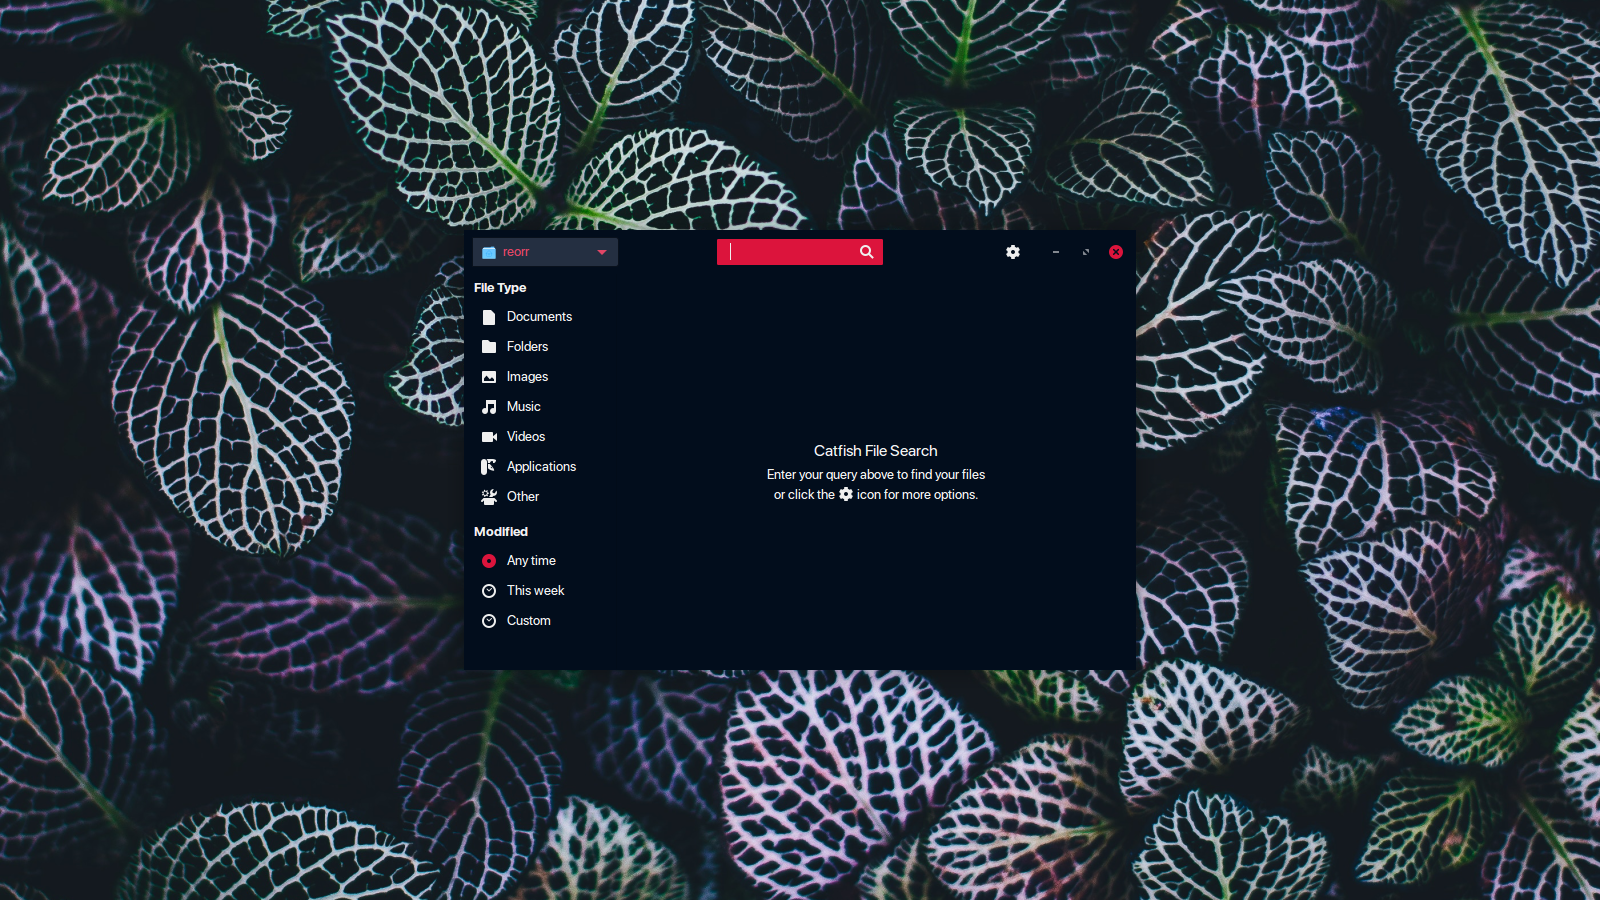This screenshot has height=900, width=1600.
Task: Click the Any time radio icon
Action: coord(489,561)
